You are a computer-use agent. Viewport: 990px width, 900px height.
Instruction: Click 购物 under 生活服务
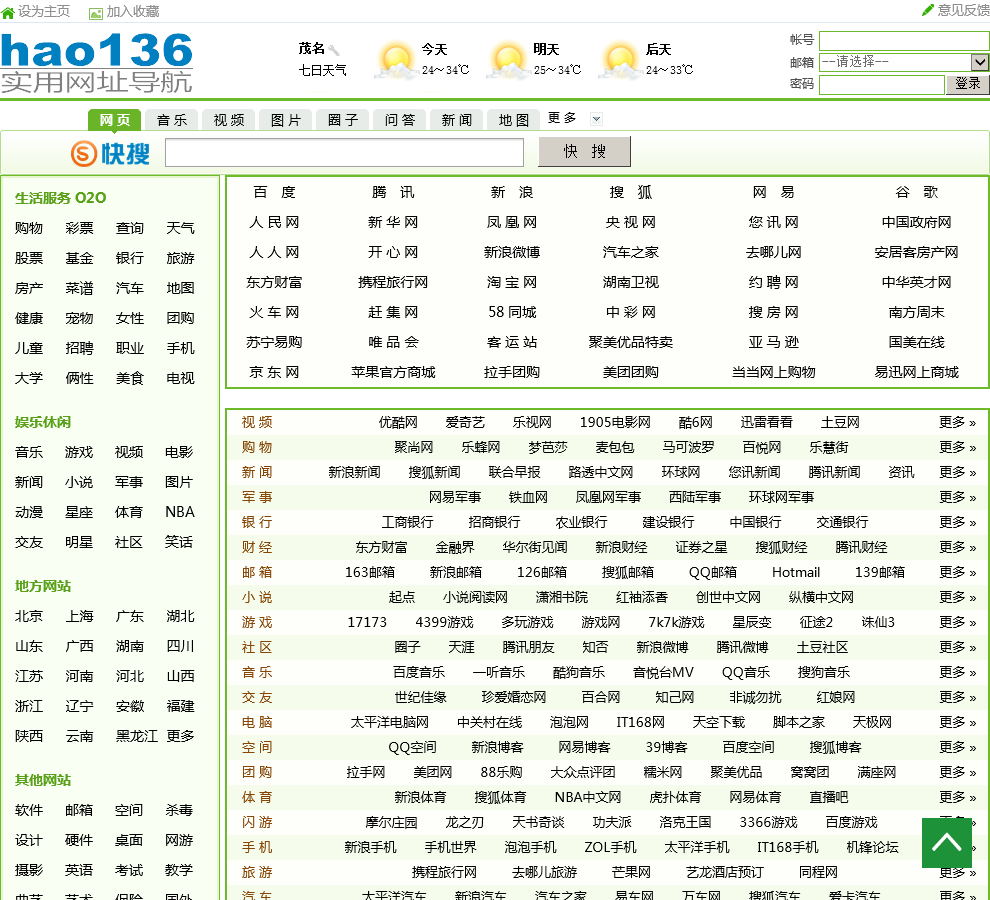29,228
